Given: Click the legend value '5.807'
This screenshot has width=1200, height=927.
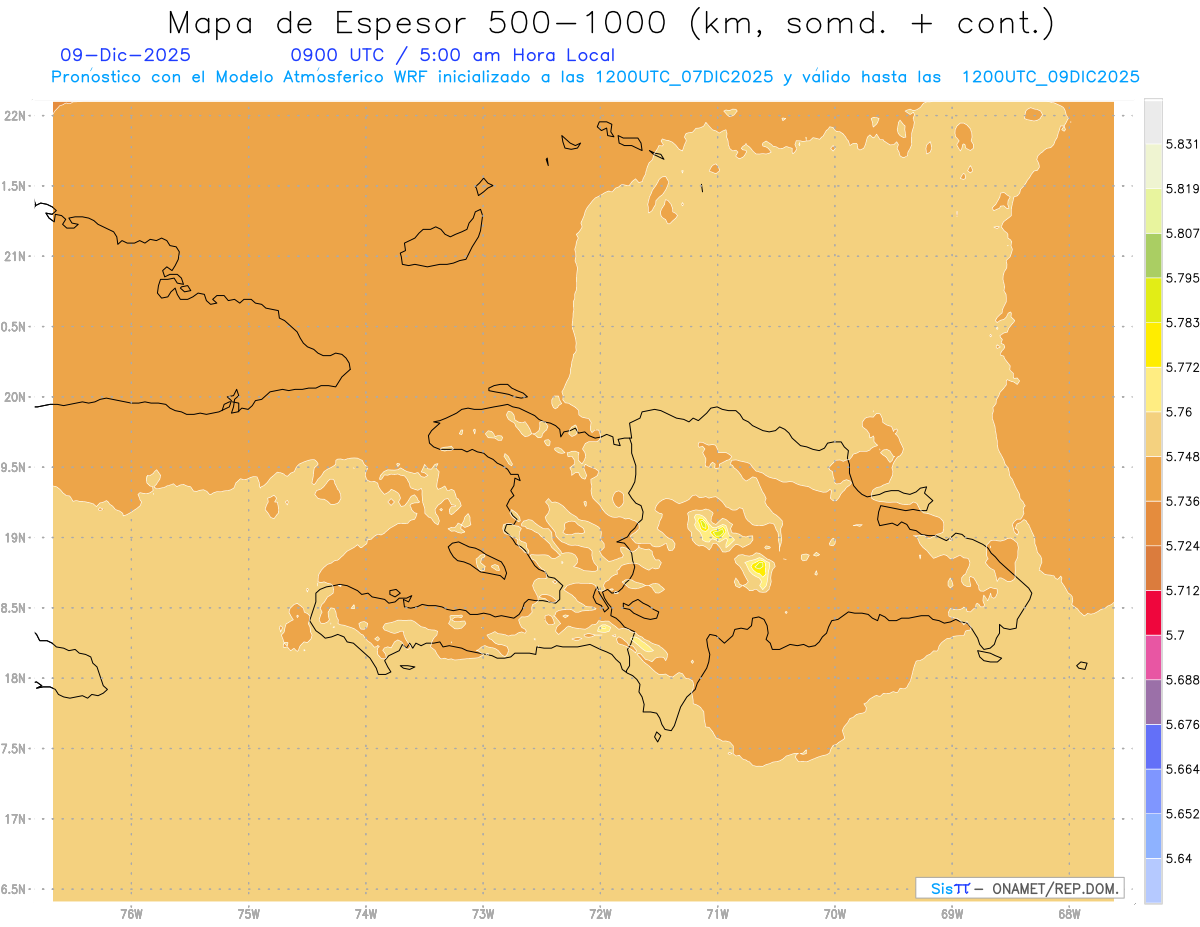Looking at the screenshot, I should click(x=1183, y=233).
